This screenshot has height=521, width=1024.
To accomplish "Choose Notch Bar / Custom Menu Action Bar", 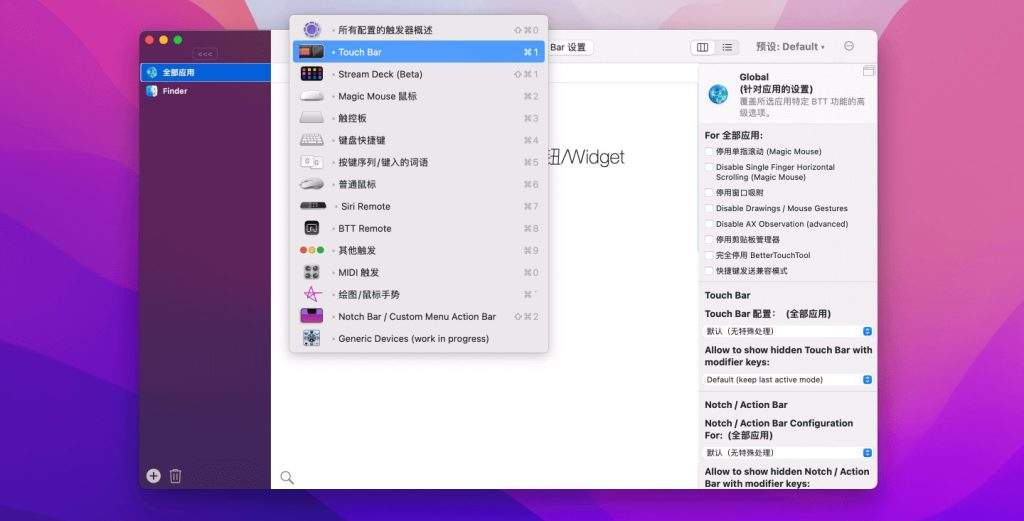I will (x=416, y=316).
